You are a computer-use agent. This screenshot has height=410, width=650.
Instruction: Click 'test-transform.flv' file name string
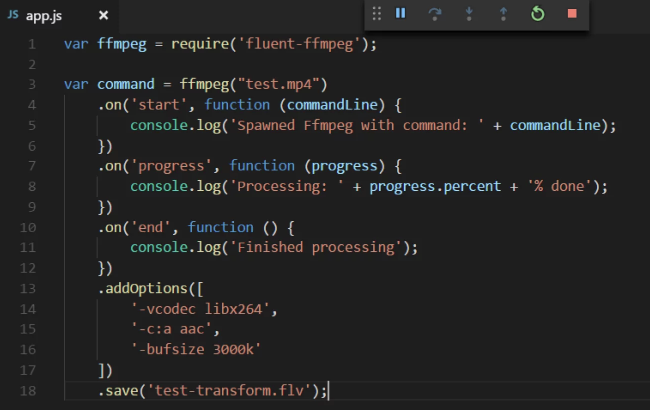(x=229, y=391)
